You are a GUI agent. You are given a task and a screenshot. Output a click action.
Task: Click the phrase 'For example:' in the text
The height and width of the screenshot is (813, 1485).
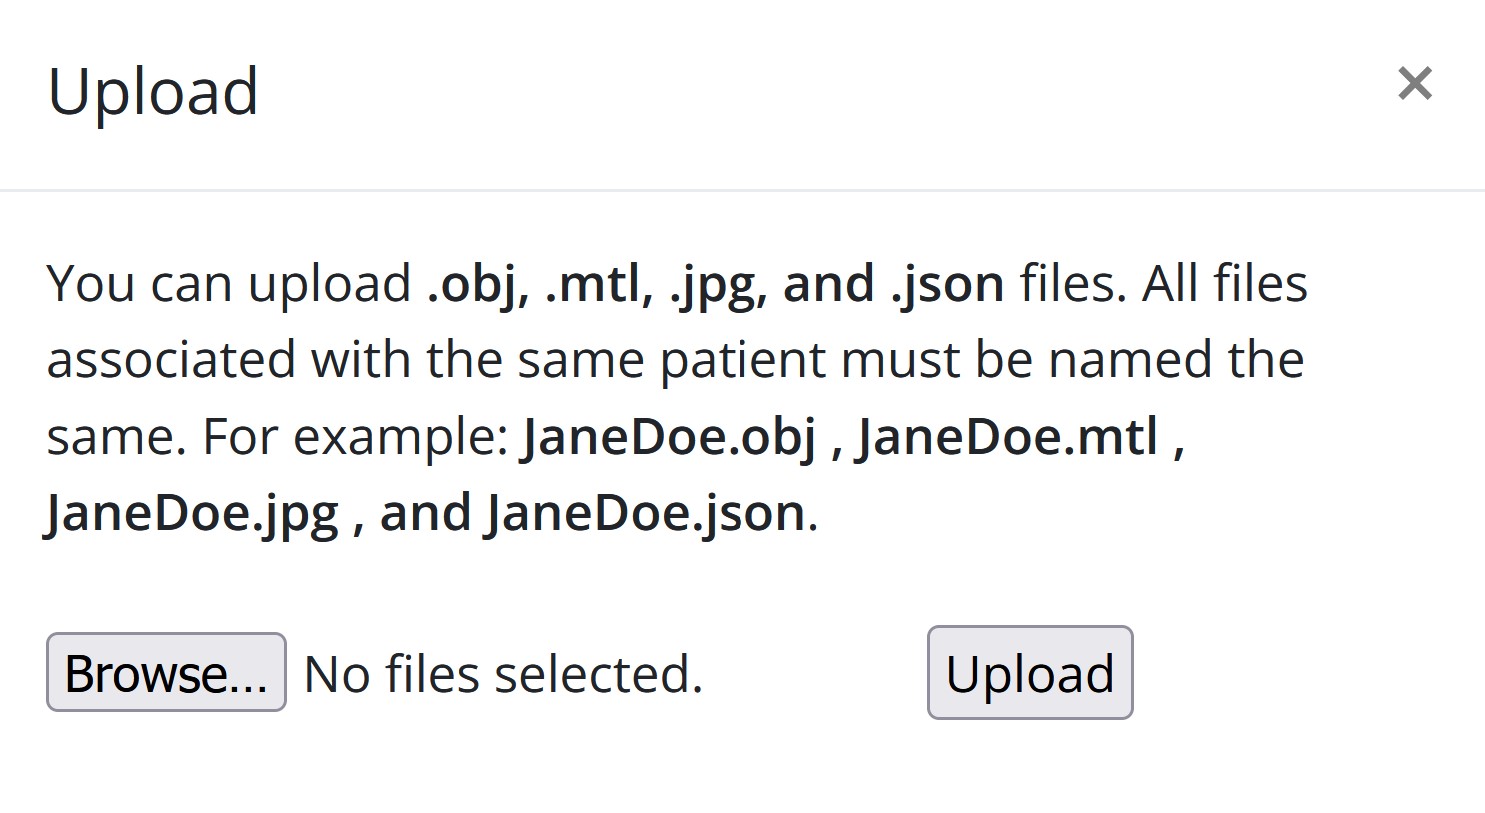point(356,437)
